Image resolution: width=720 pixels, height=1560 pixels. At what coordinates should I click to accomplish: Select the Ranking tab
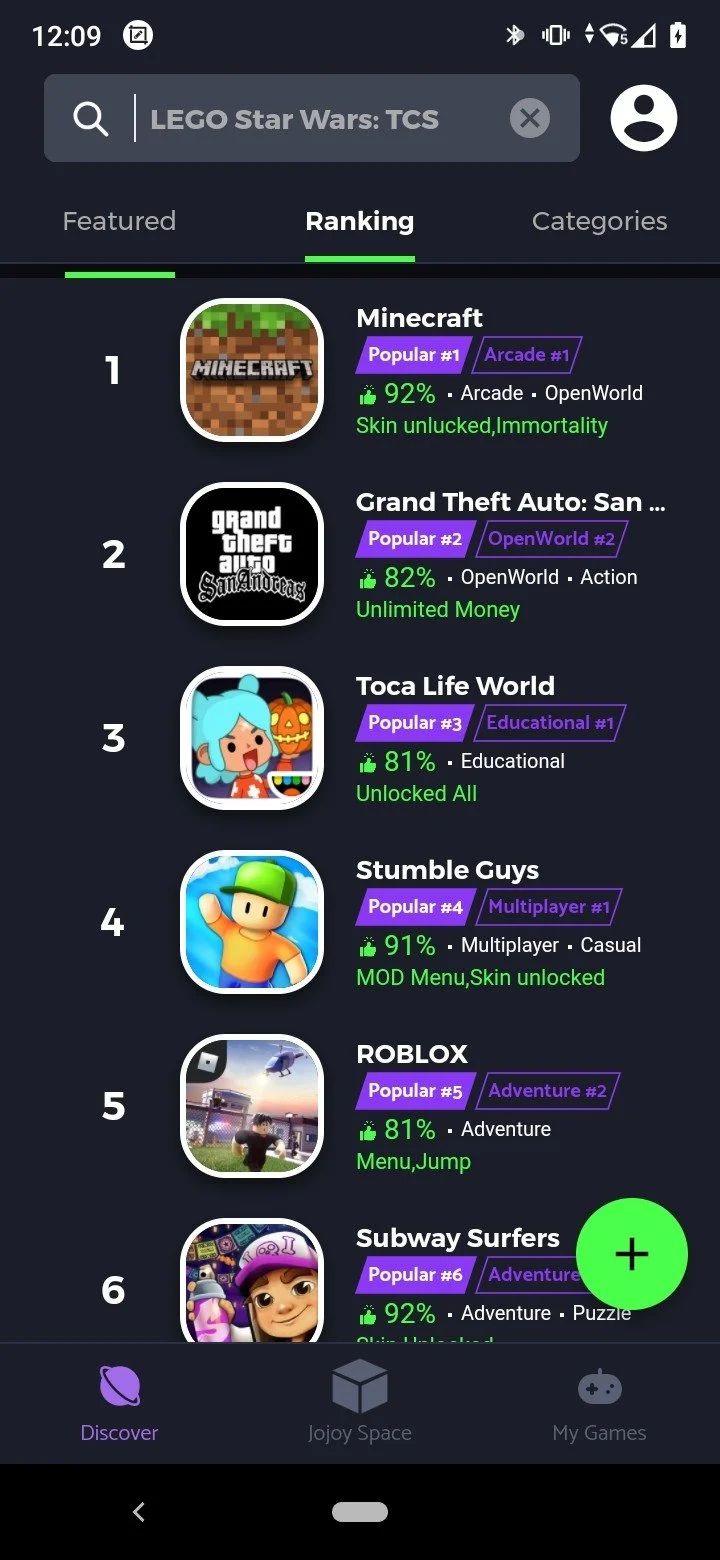[360, 221]
